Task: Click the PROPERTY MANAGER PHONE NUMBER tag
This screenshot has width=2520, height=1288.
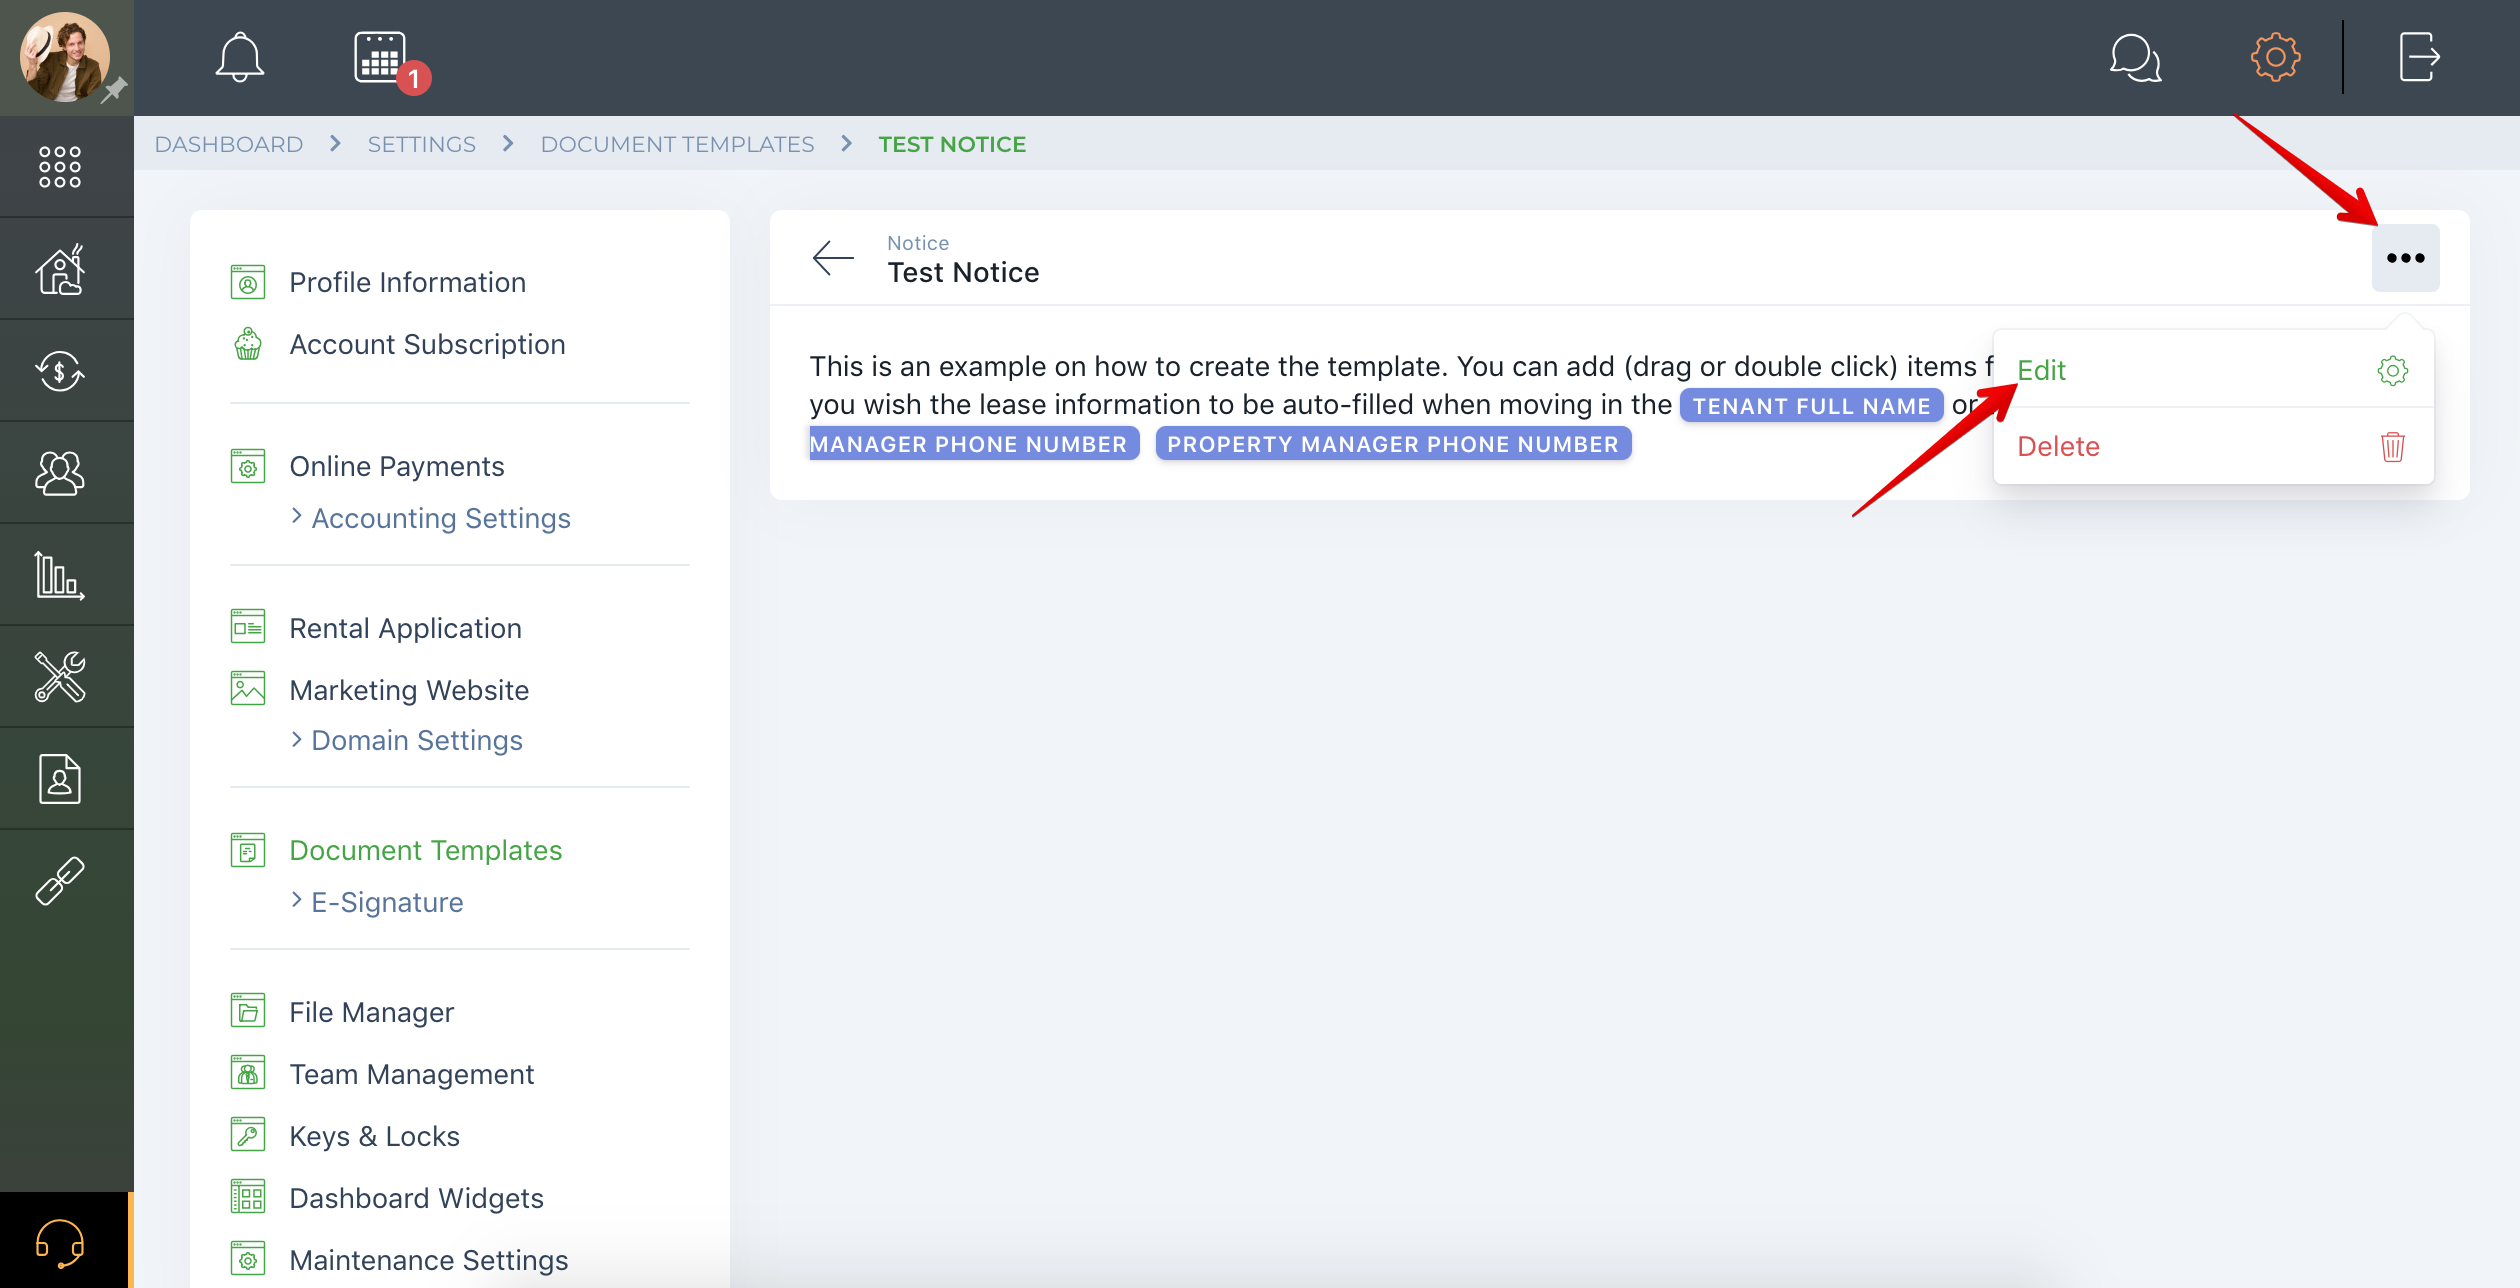Action: pyautogui.click(x=1393, y=444)
